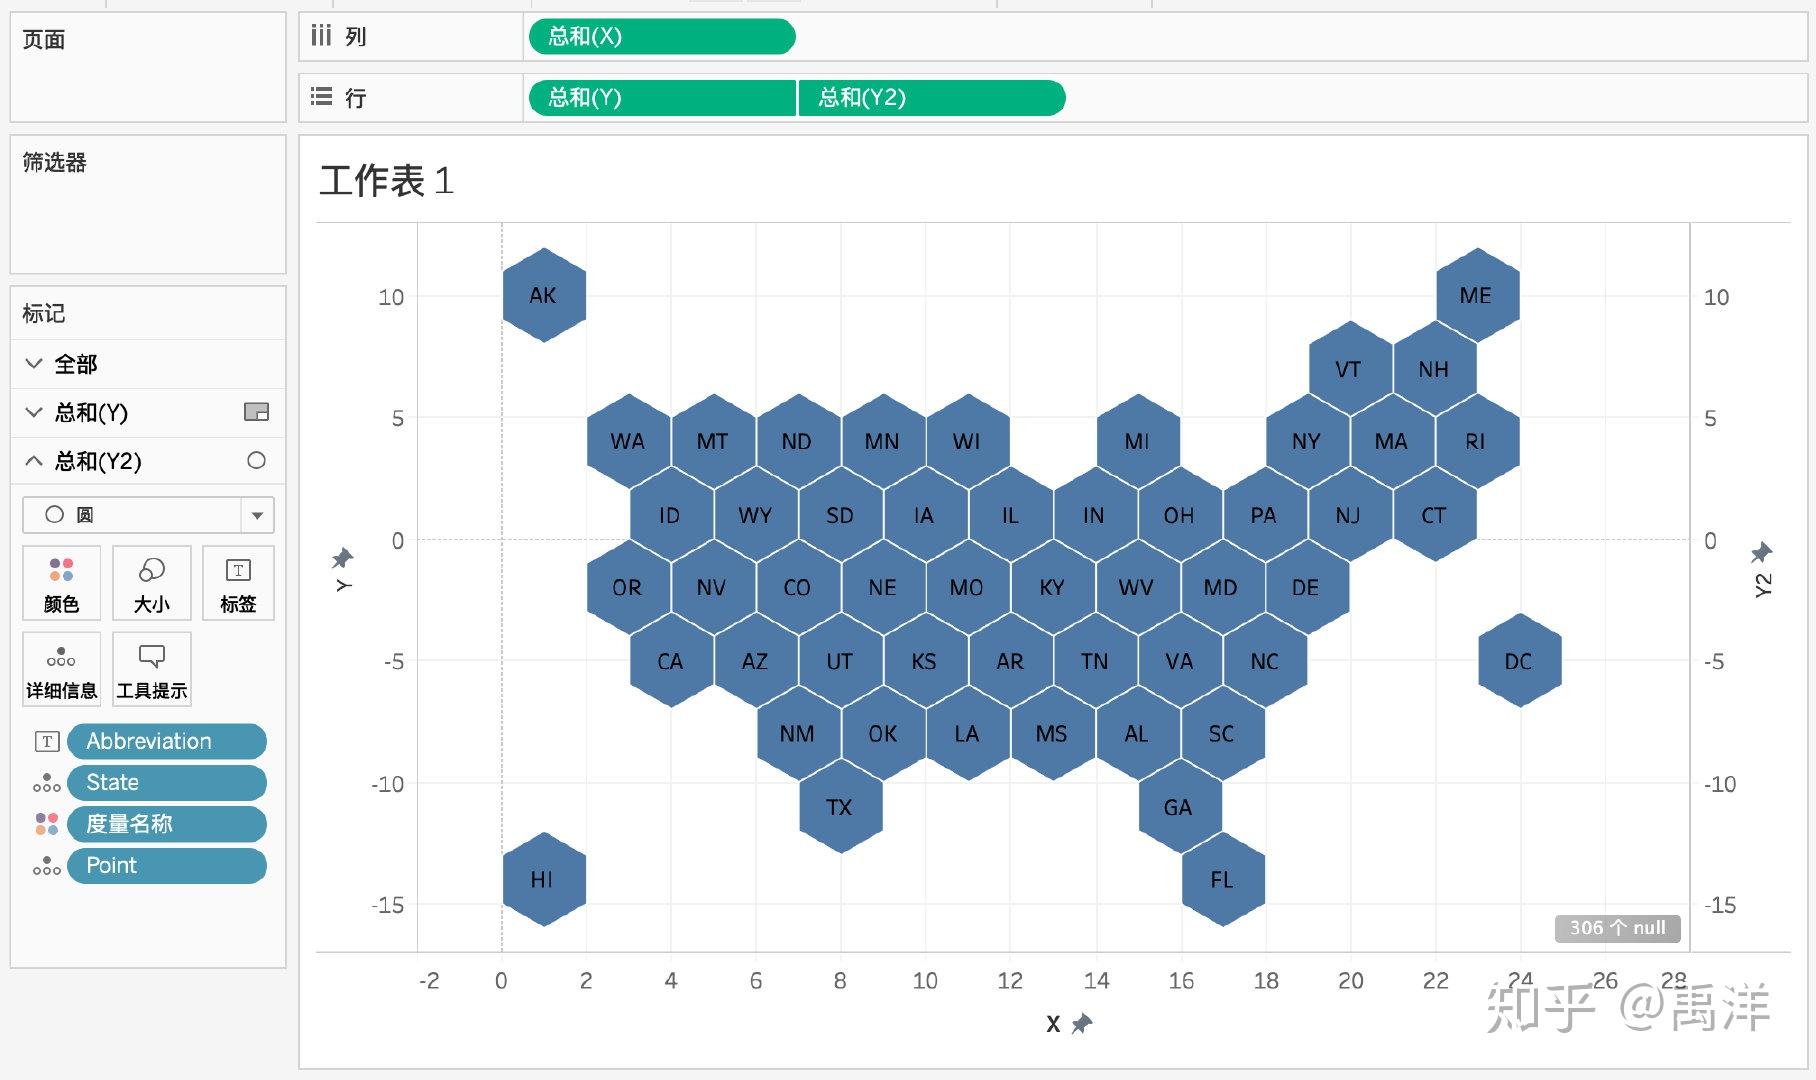The width and height of the screenshot is (1816, 1080).
Task: Click the 标记 card header
Action: click(x=44, y=313)
